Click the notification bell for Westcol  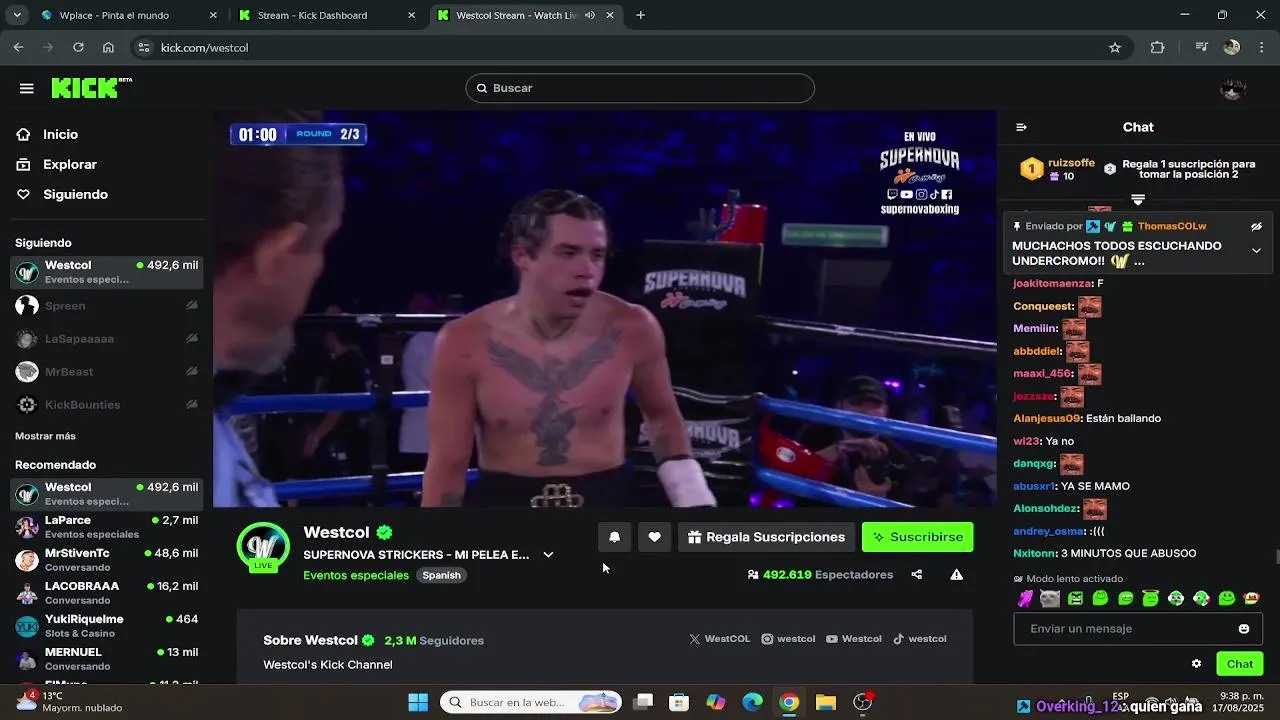click(x=615, y=537)
